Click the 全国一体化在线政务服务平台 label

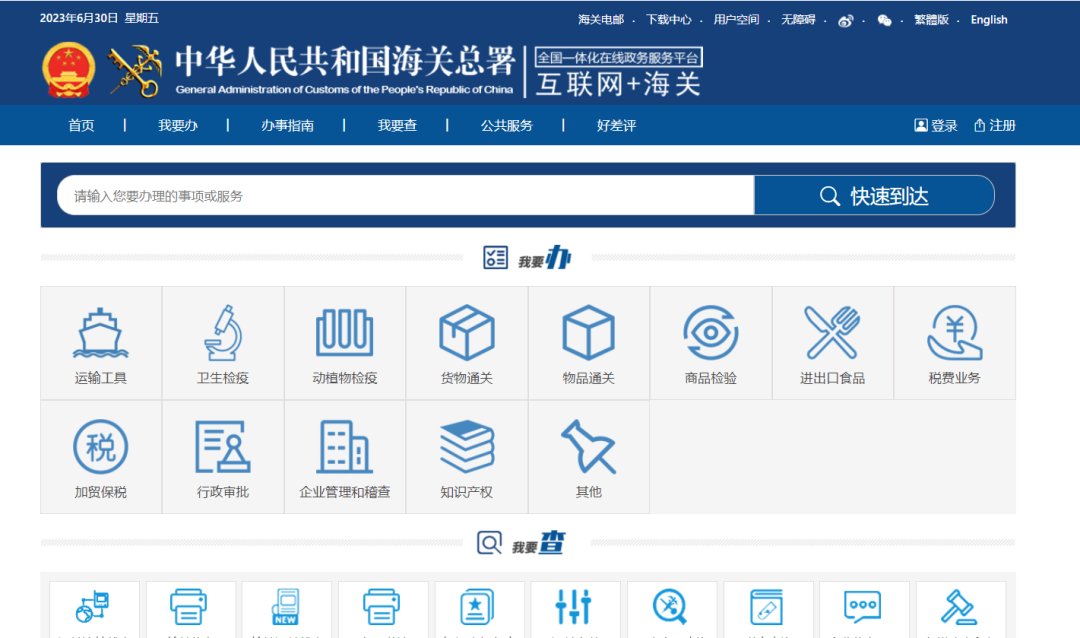coord(619,57)
